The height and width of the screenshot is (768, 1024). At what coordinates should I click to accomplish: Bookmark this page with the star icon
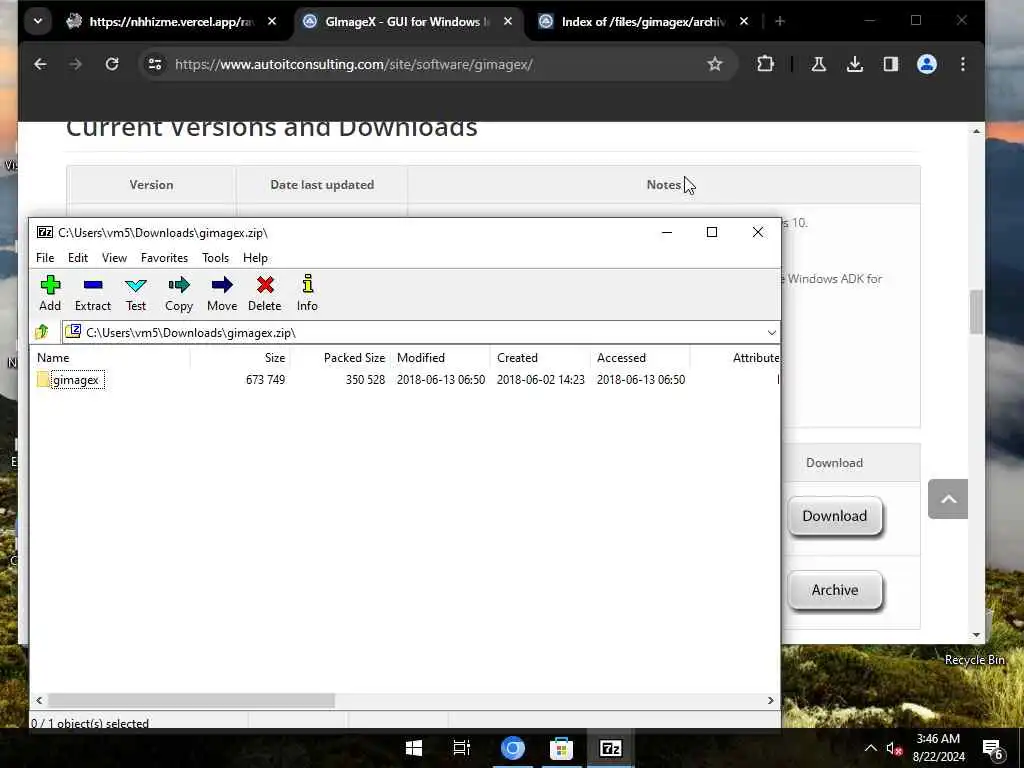coord(714,64)
